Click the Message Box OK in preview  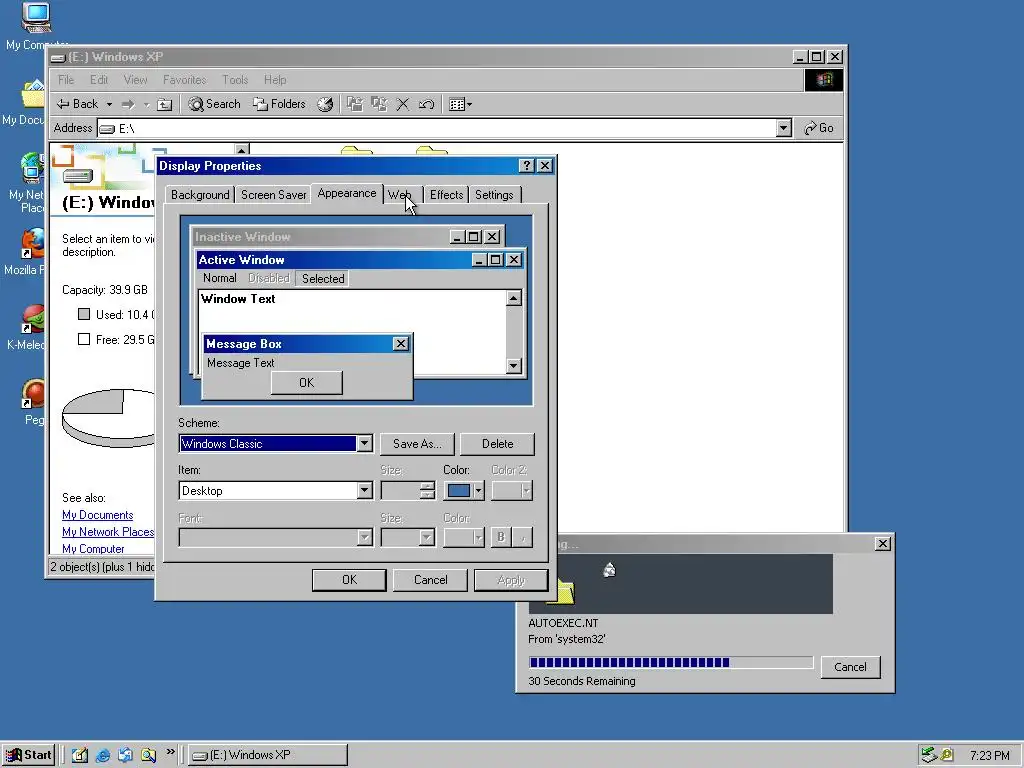307,383
